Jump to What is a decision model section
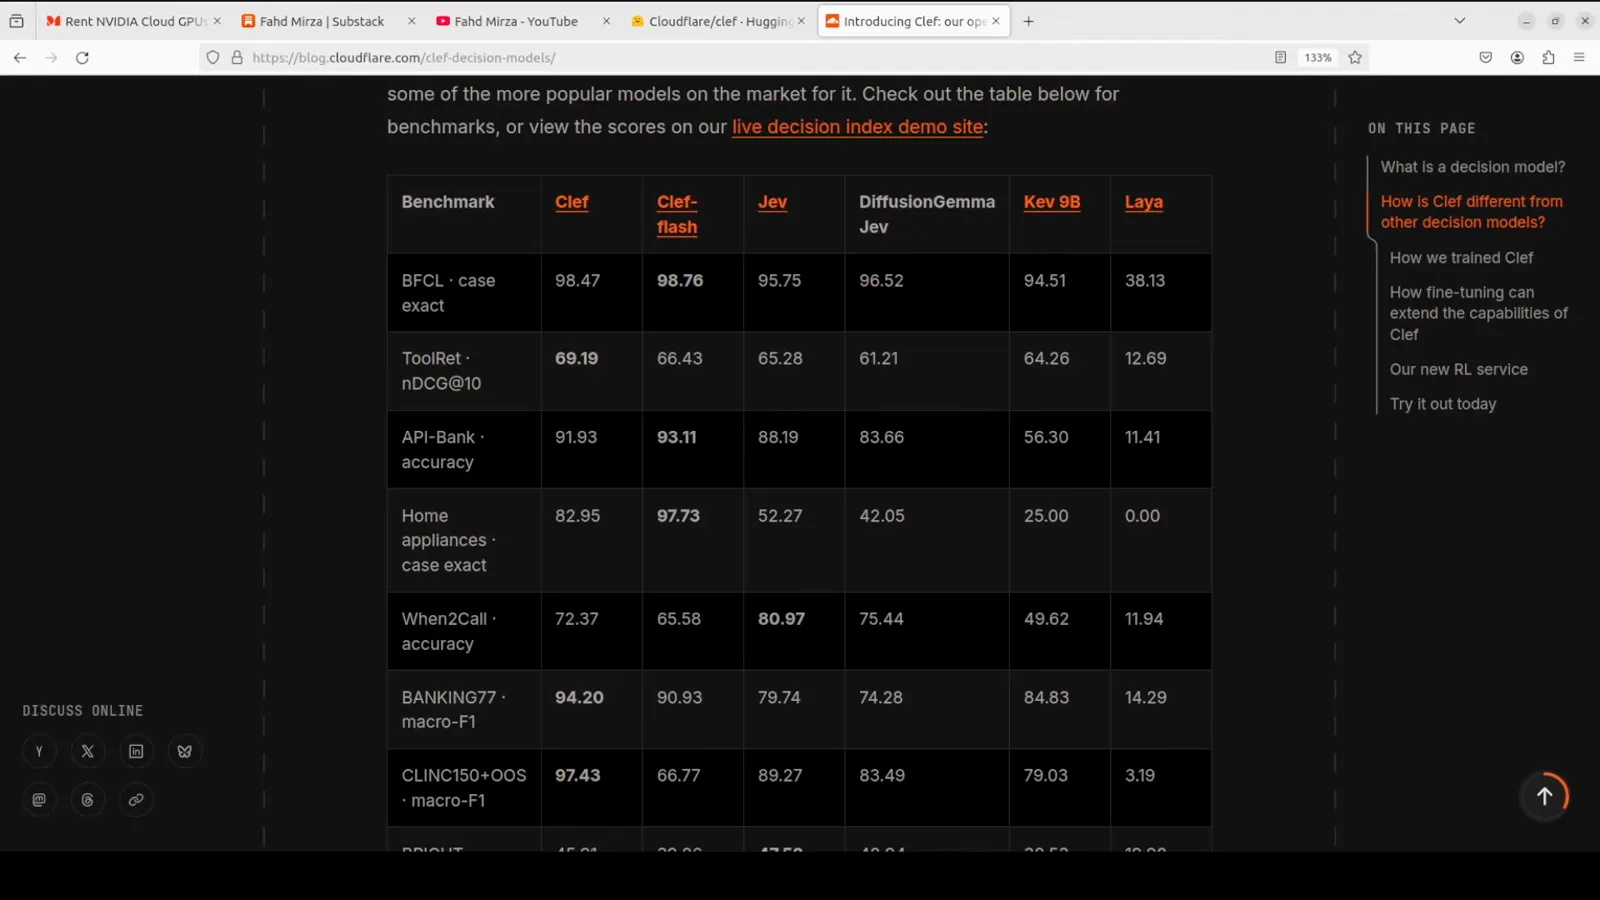 point(1473,167)
